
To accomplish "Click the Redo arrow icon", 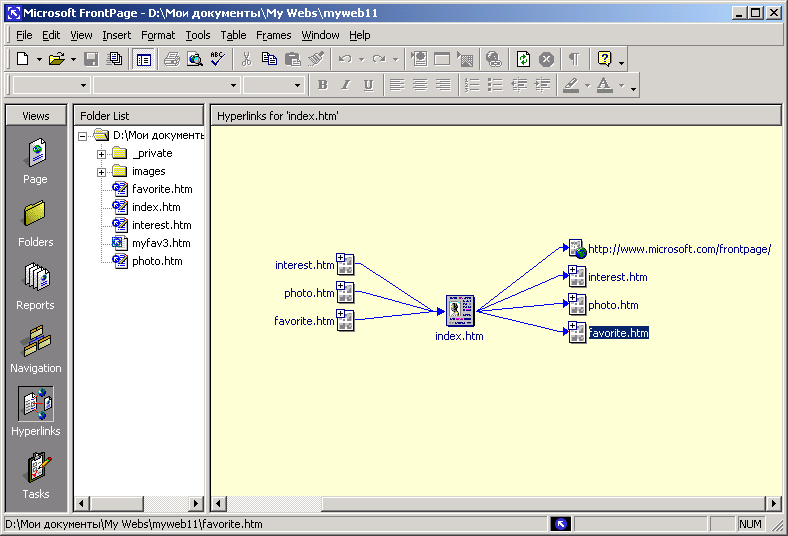I will [x=379, y=59].
